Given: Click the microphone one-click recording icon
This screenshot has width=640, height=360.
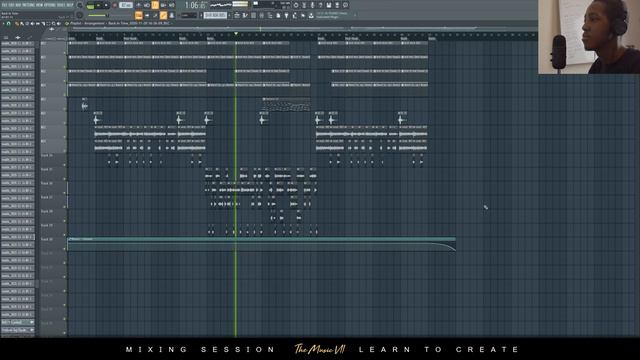Looking at the screenshot, I should click(x=312, y=5).
